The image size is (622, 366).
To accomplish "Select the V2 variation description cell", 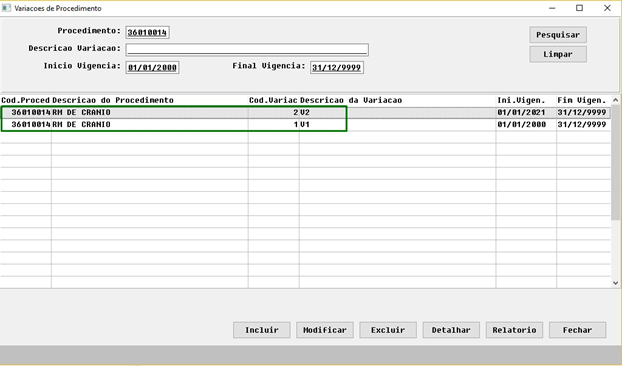I will (397, 113).
